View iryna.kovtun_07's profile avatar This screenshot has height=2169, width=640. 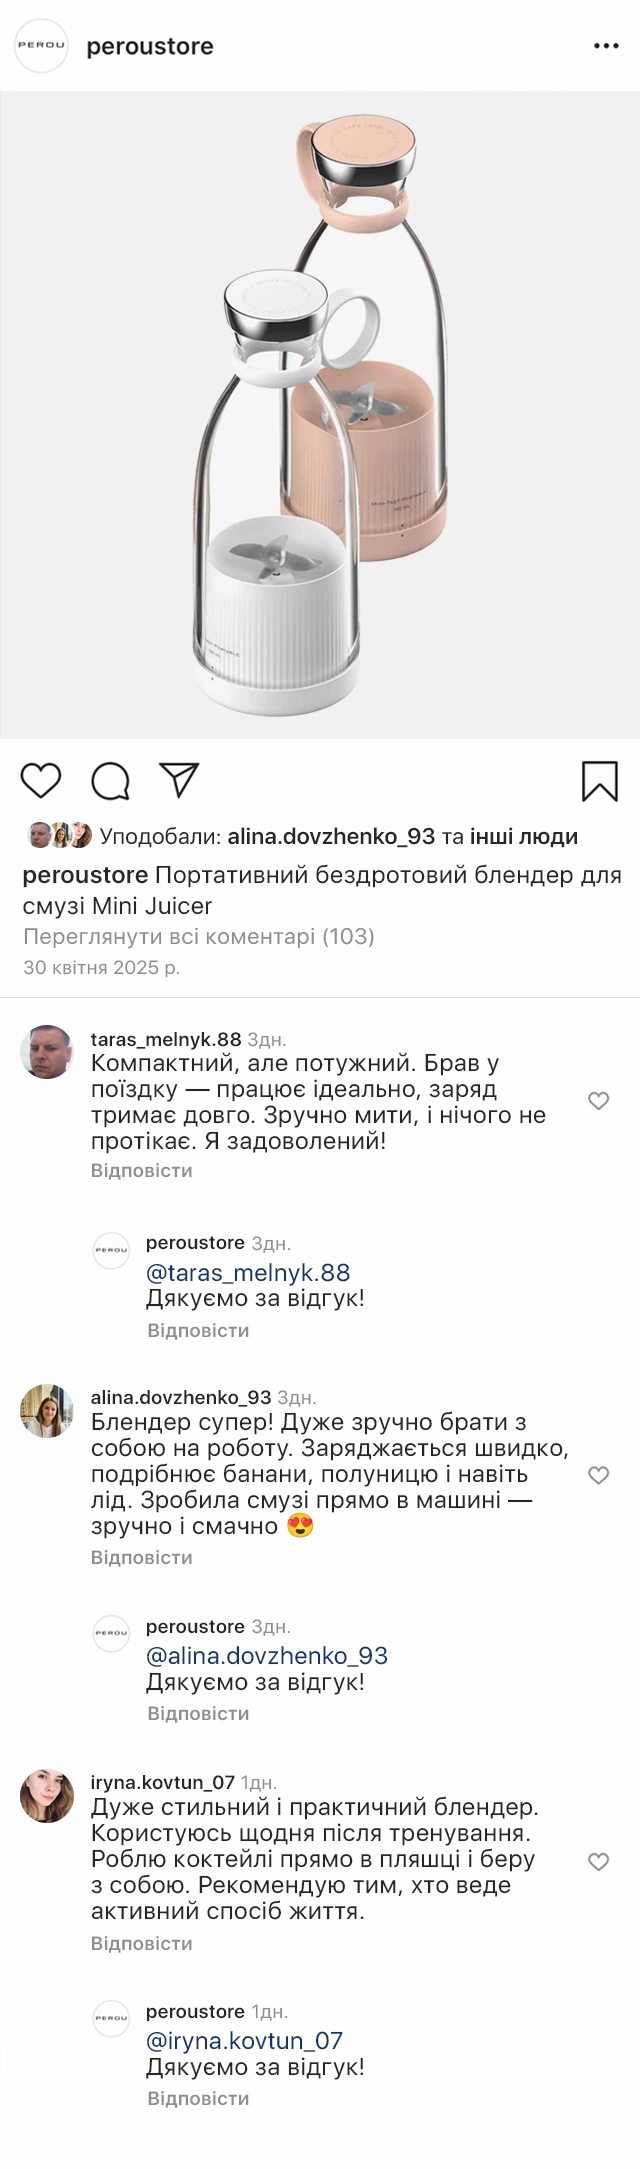47,1796
